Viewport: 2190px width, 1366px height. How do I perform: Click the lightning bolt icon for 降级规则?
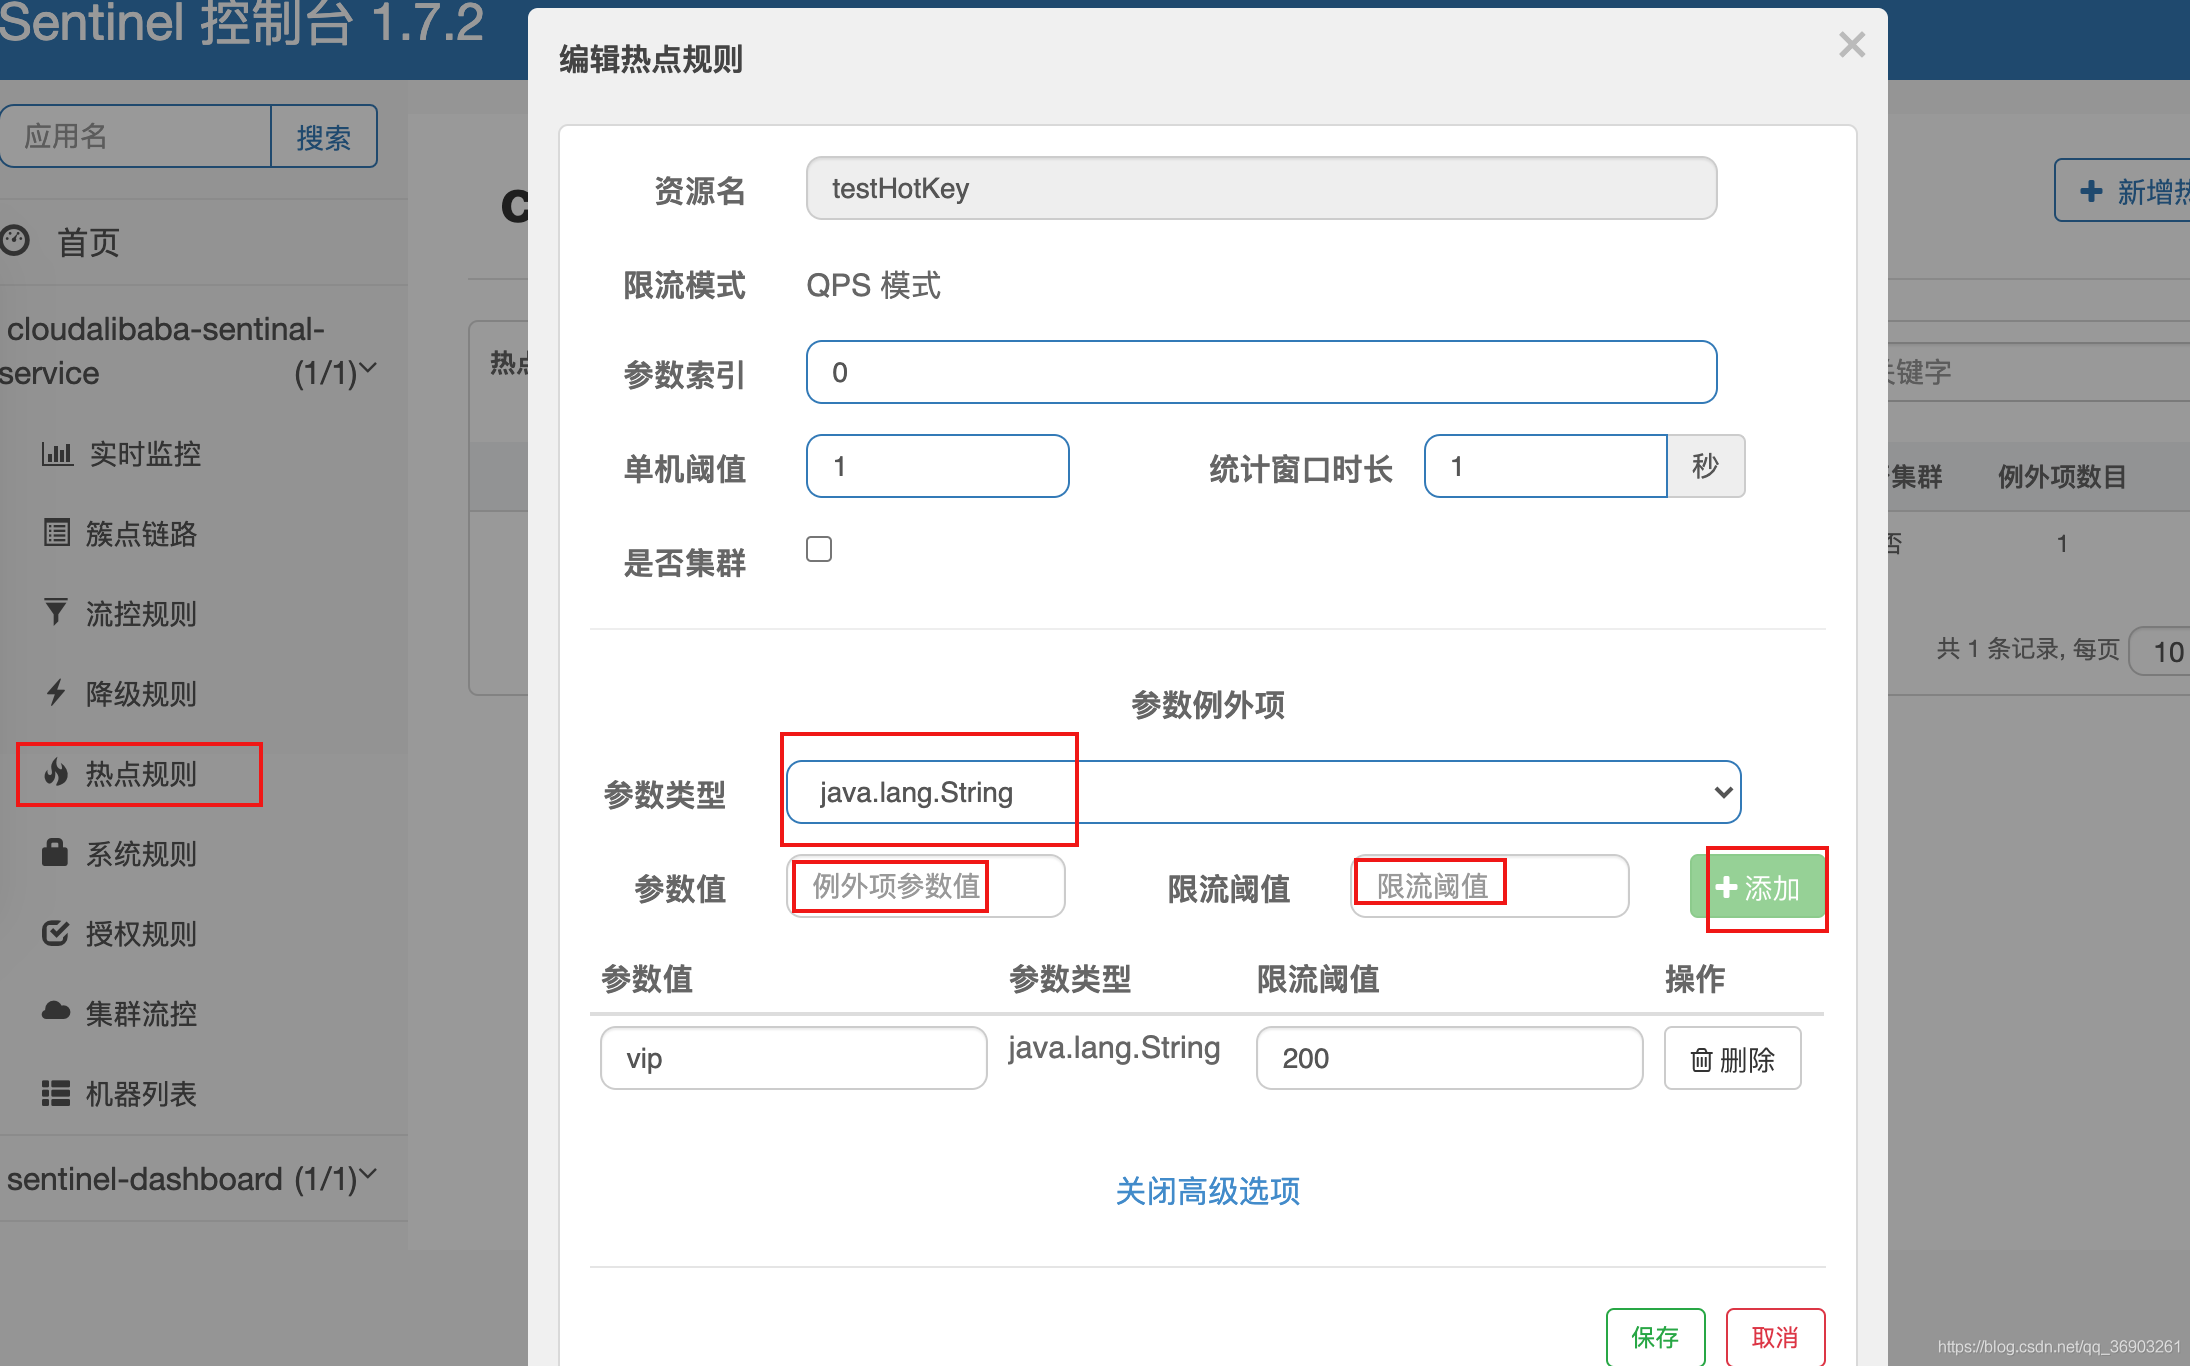coord(56,692)
